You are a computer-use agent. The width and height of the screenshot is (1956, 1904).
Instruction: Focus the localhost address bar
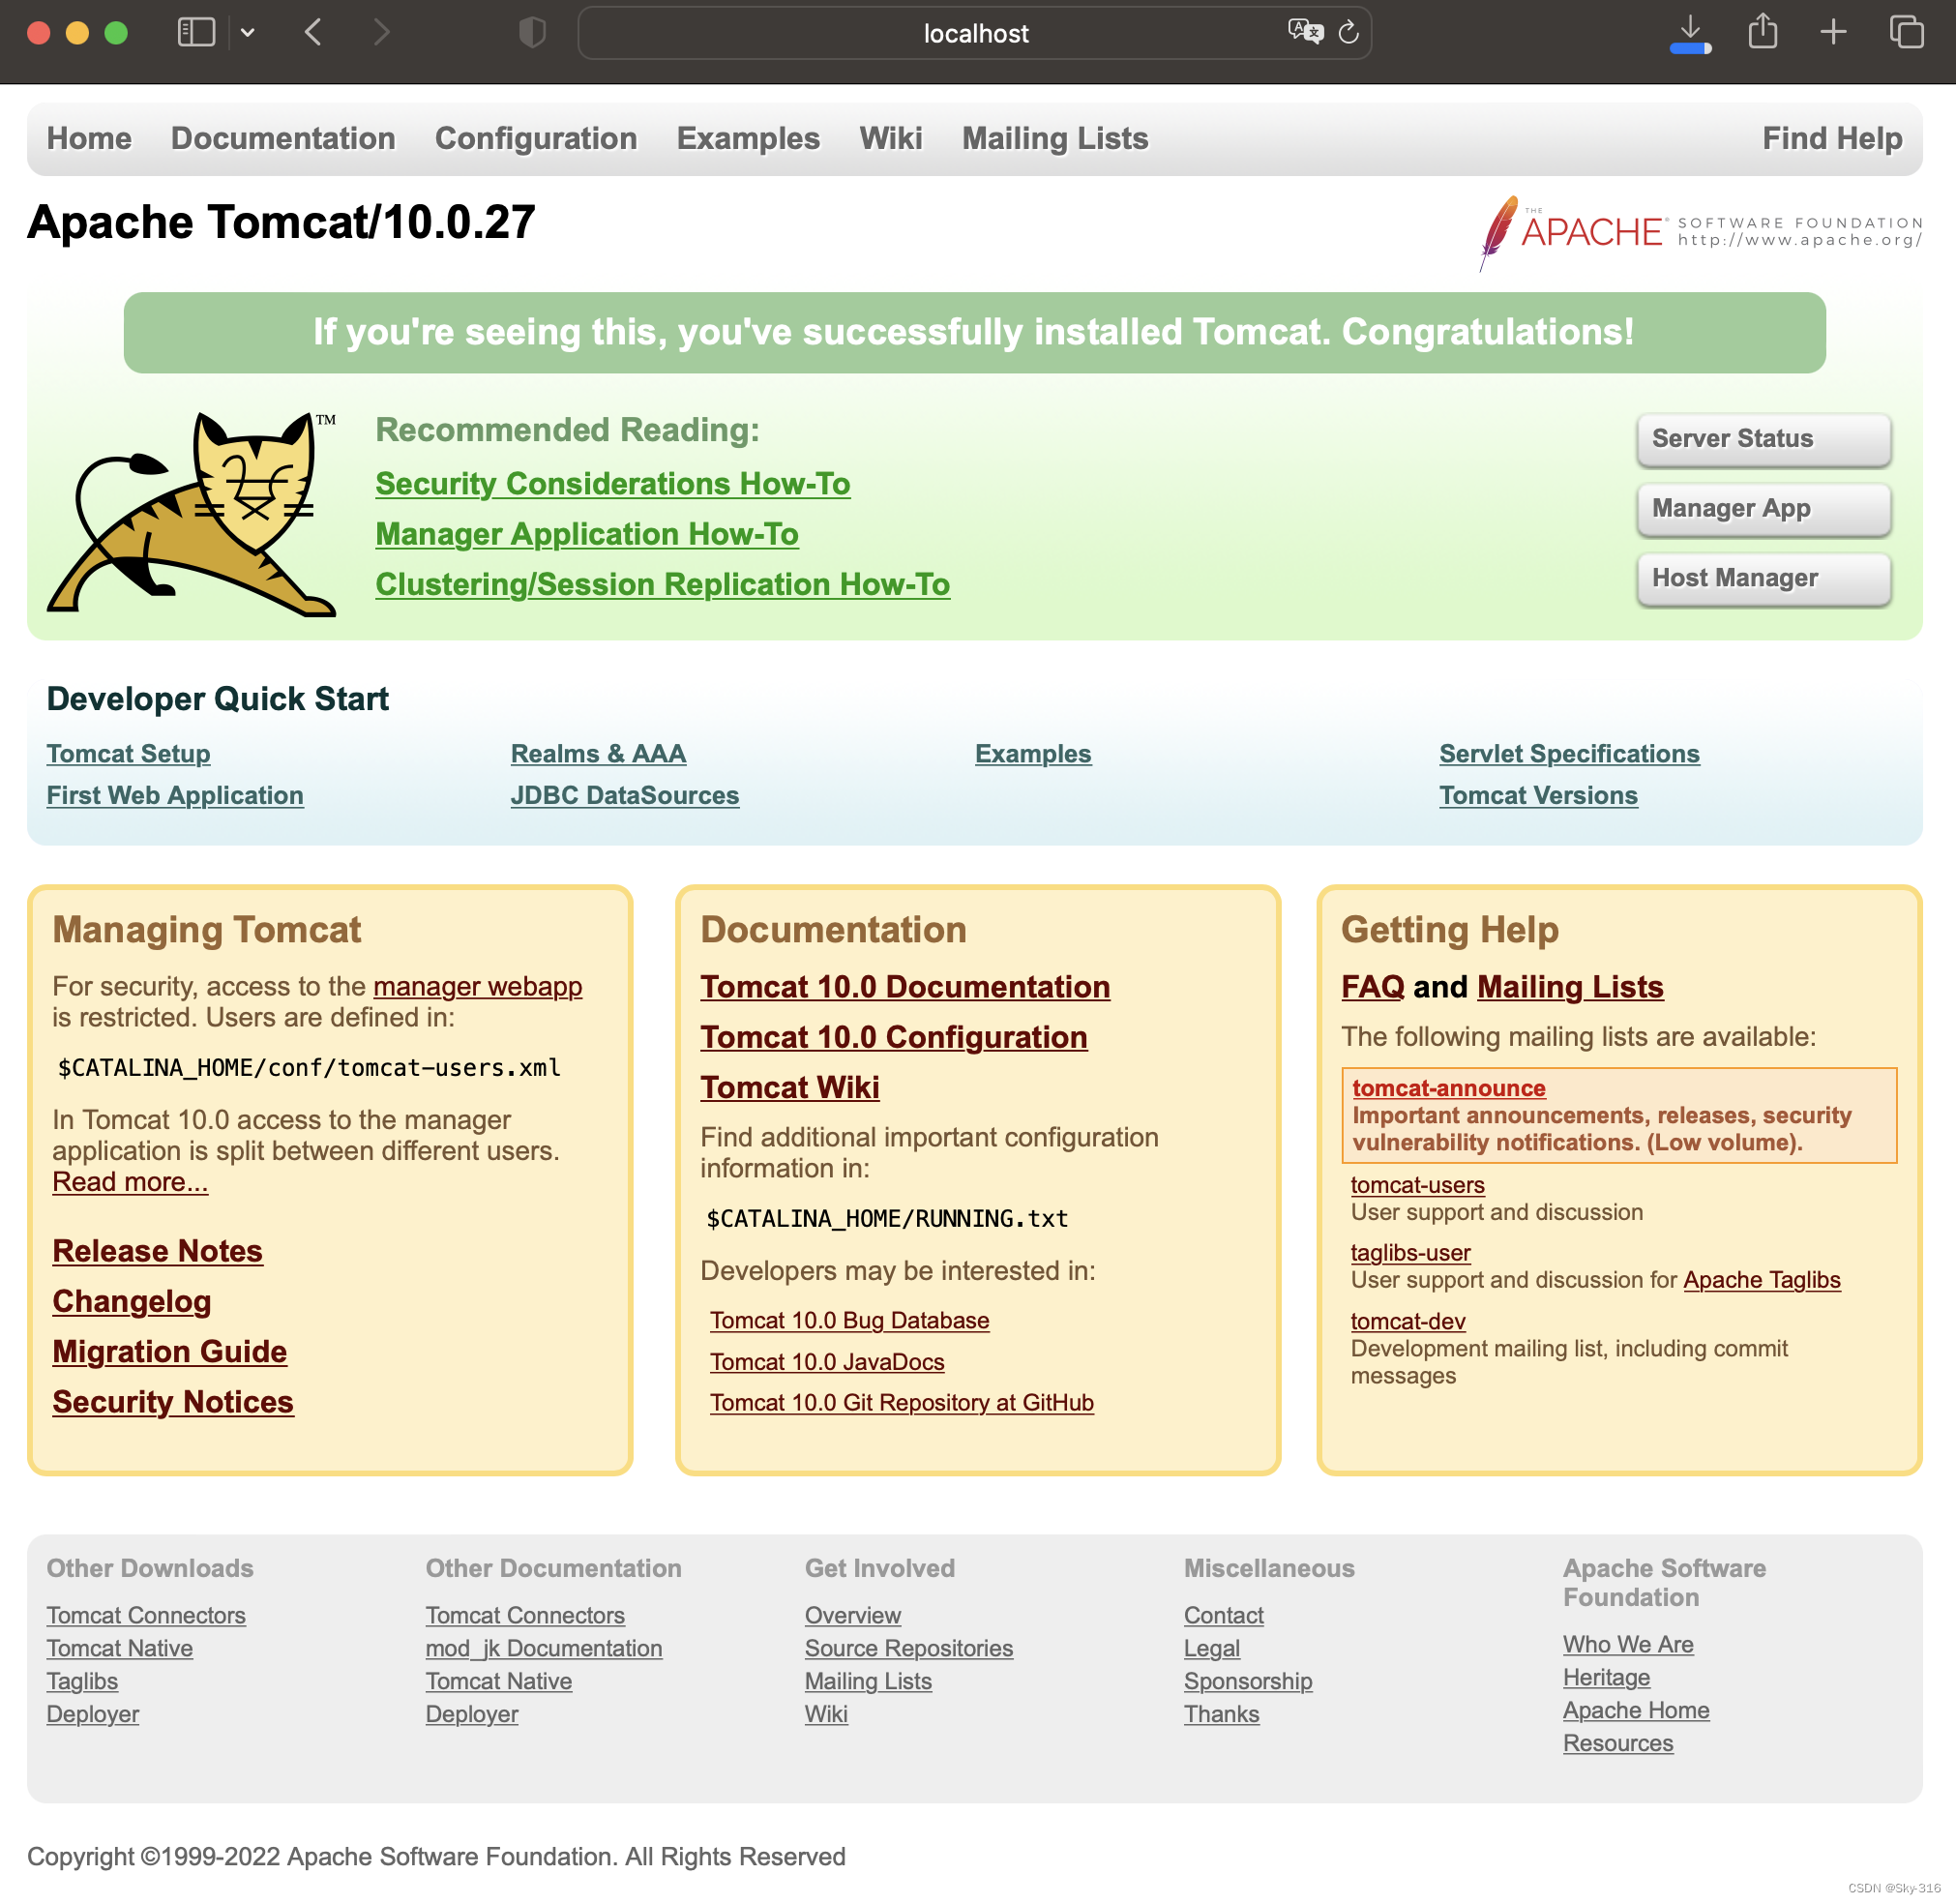tap(974, 33)
